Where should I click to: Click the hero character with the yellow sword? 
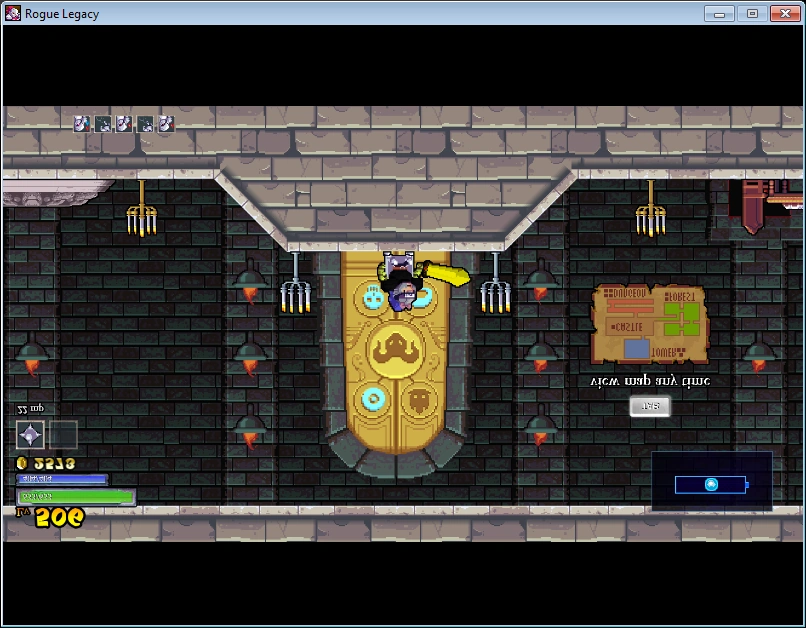[406, 283]
